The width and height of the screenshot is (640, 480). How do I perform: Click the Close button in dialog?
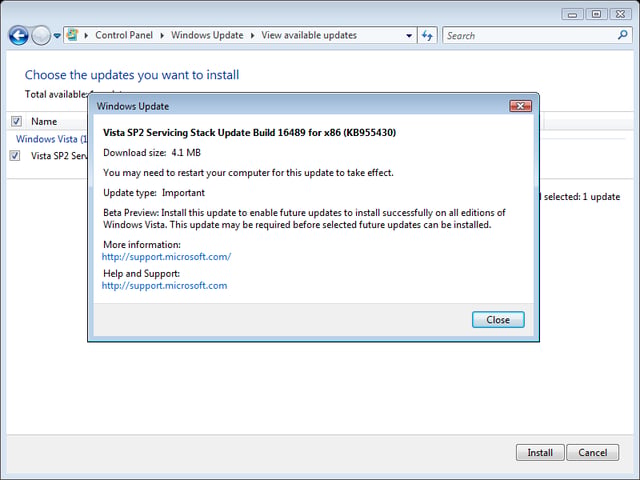[x=498, y=320]
